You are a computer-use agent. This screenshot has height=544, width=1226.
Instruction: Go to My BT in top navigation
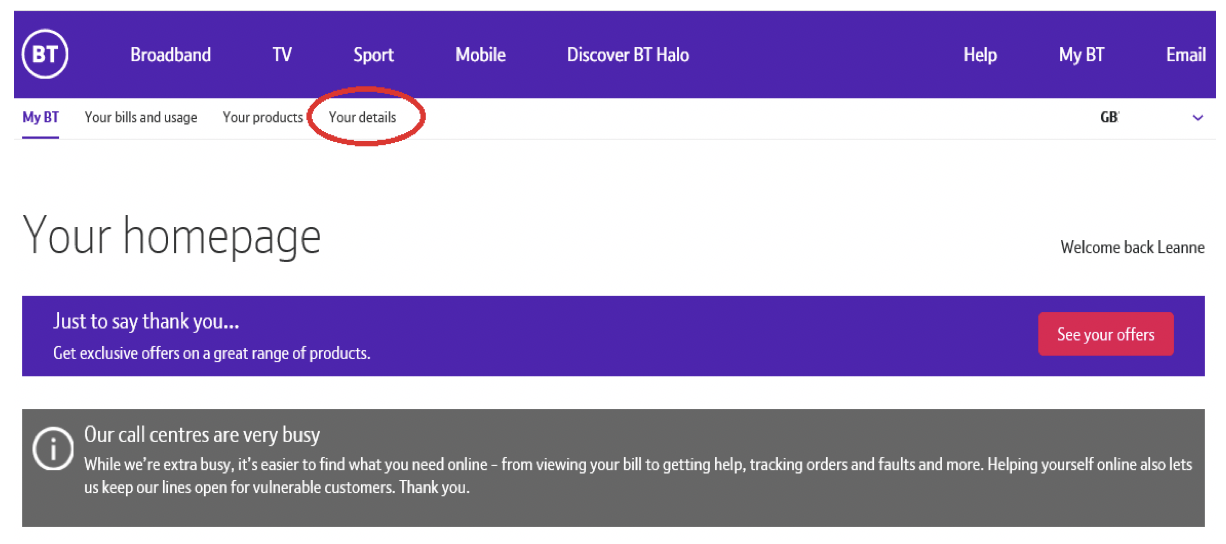[x=1082, y=55]
